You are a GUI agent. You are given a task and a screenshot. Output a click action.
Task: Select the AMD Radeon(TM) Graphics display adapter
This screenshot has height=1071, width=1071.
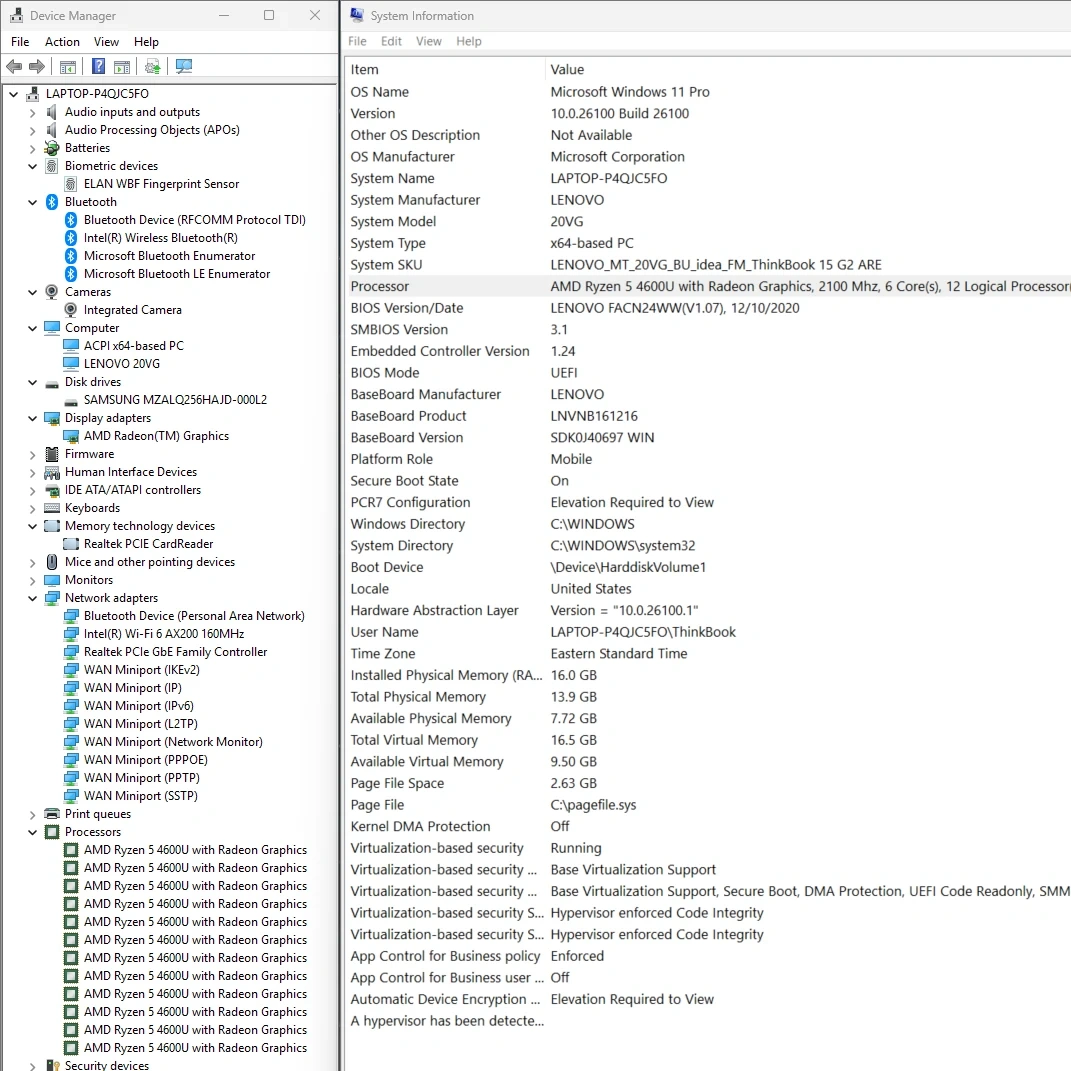pos(156,436)
